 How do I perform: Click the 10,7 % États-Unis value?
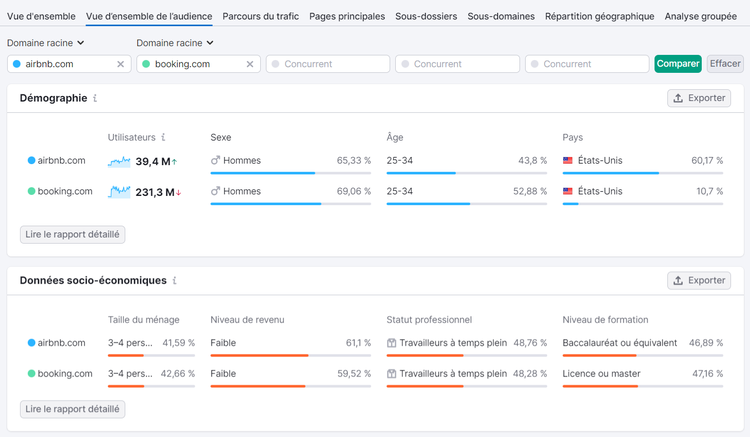(x=710, y=191)
